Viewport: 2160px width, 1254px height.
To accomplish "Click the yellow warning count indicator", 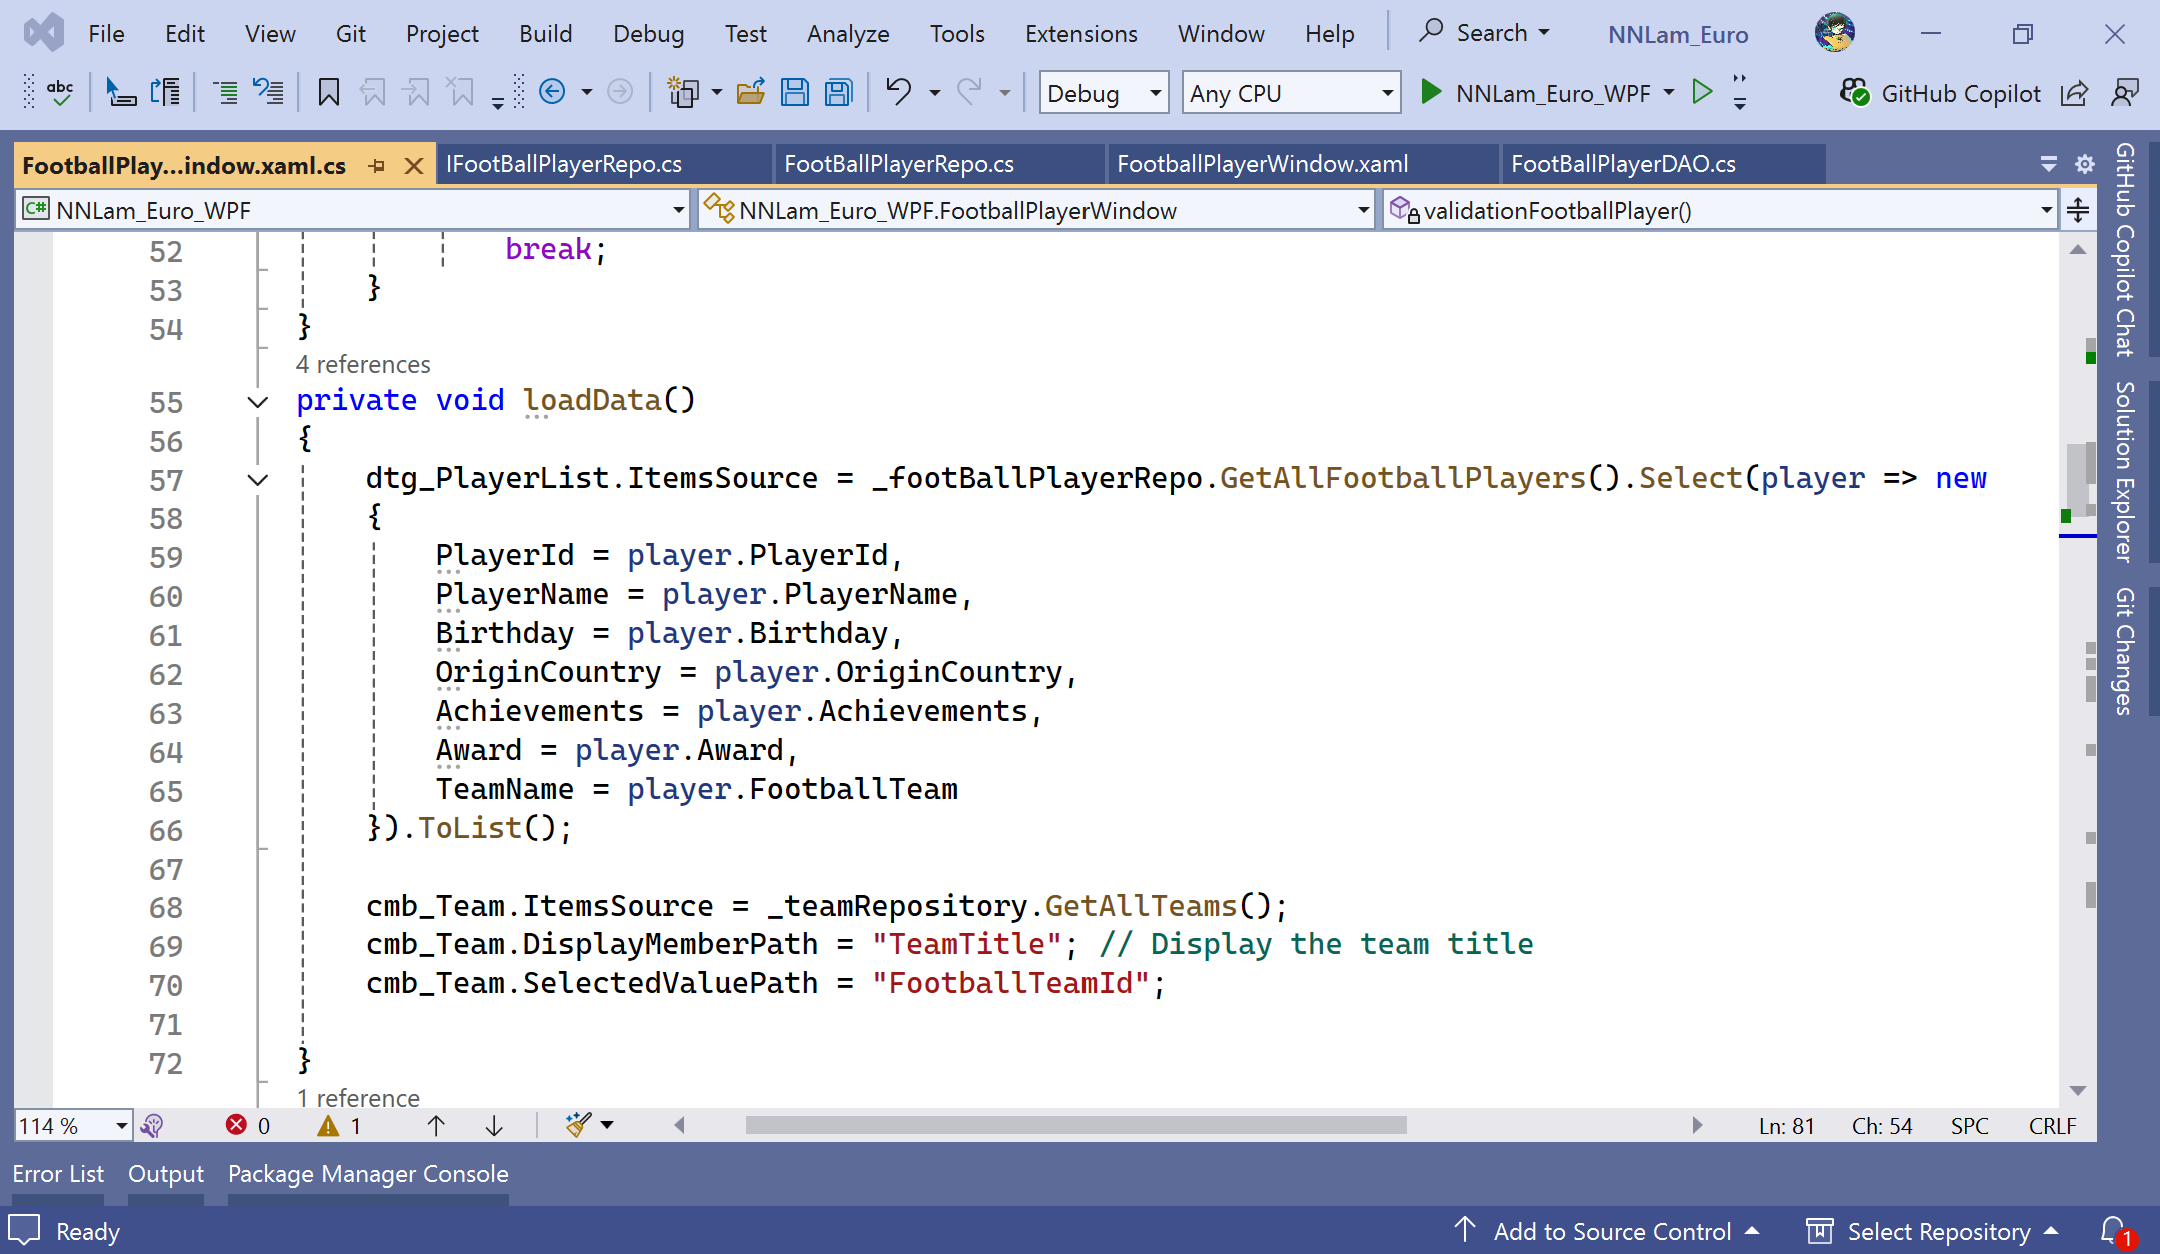I will coord(339,1126).
